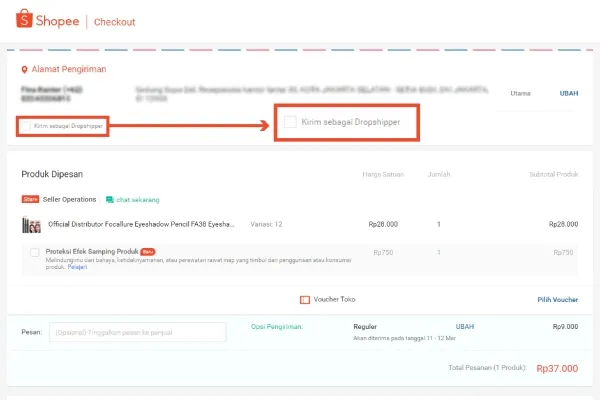Open chat via the chat bubble icon

pos(109,200)
